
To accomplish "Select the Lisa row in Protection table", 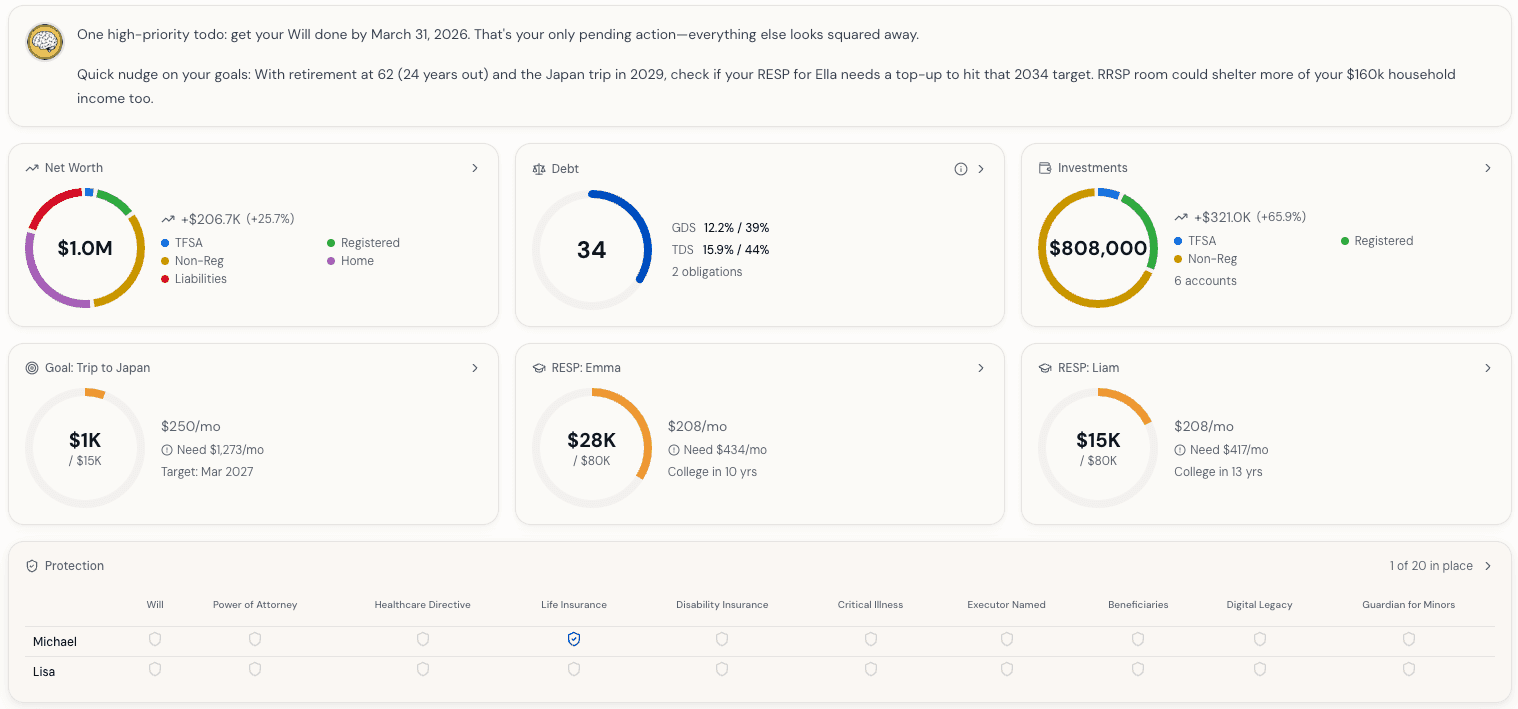I will [x=43, y=671].
